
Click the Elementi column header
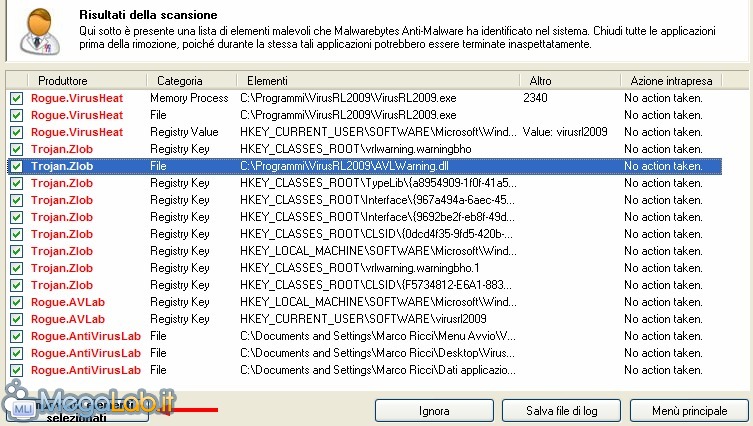click(378, 81)
